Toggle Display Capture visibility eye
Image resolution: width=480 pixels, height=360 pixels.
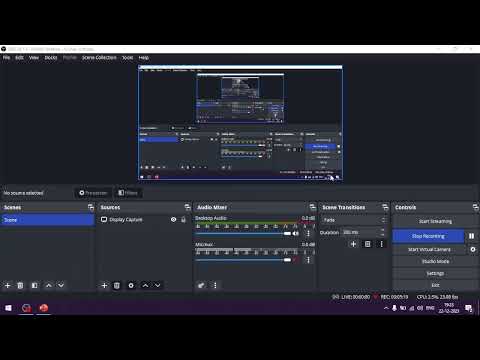pos(173,219)
